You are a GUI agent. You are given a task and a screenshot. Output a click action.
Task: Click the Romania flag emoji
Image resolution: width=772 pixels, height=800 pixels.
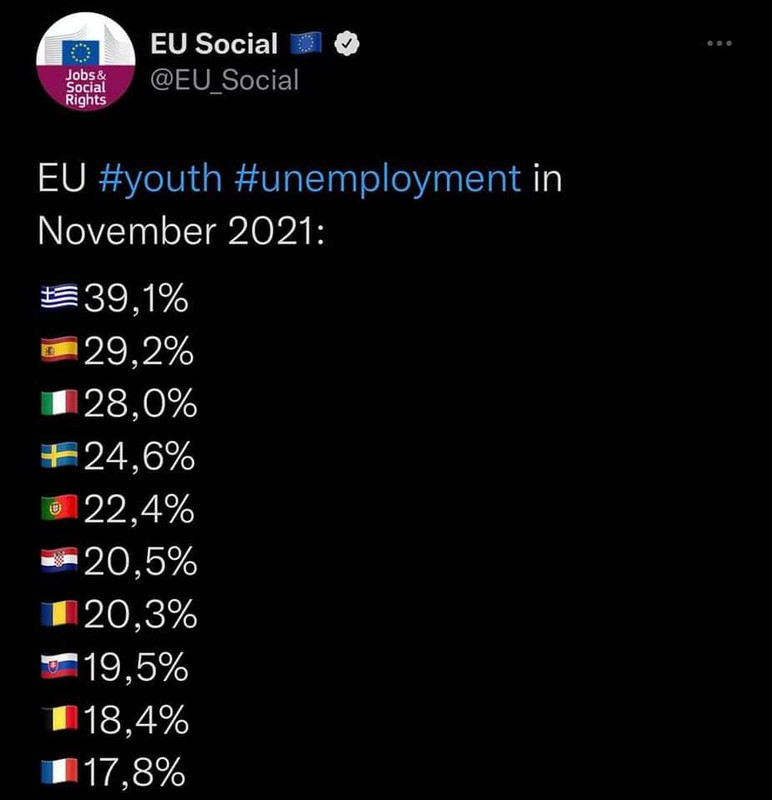(60, 615)
